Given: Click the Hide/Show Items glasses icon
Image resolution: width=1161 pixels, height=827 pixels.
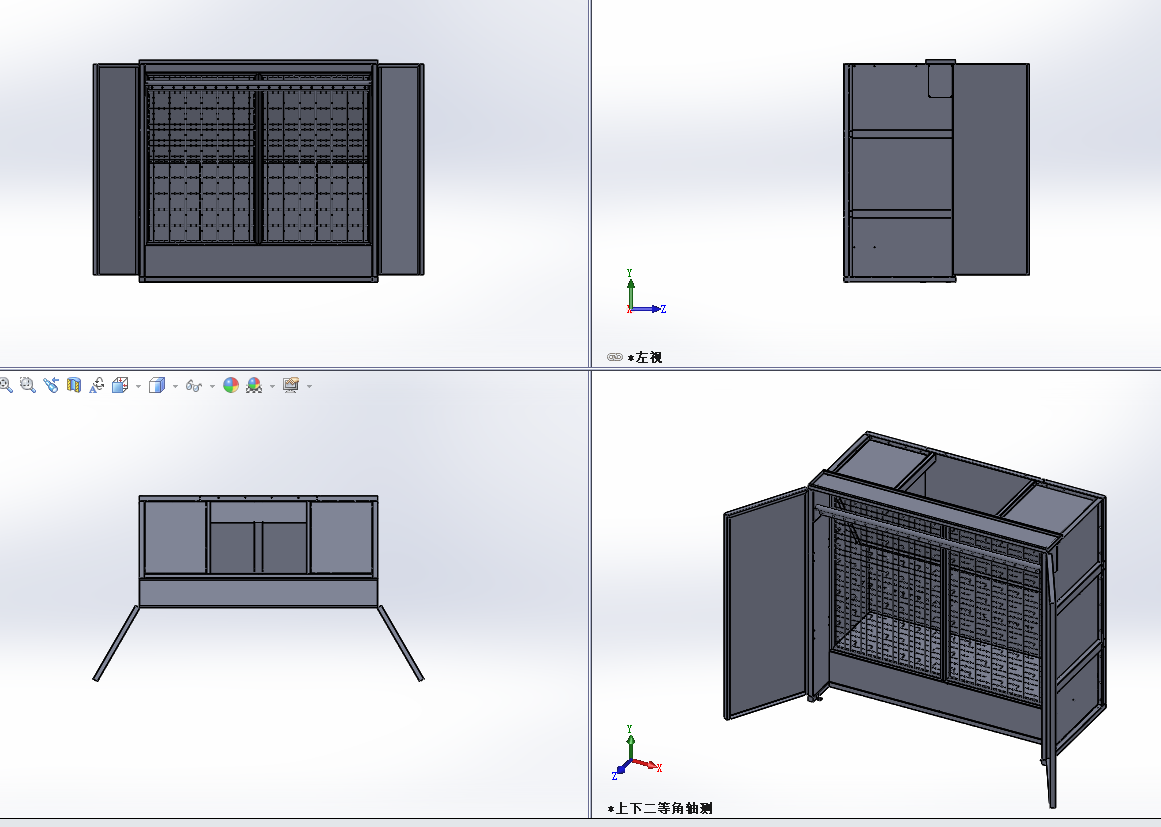Looking at the screenshot, I should click(194, 385).
